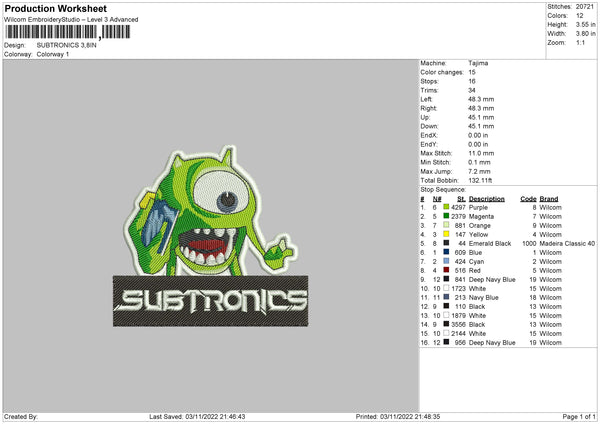This screenshot has height=424, width=600.
Task: Click the white swatch with 1723 stitches
Action: point(446,288)
